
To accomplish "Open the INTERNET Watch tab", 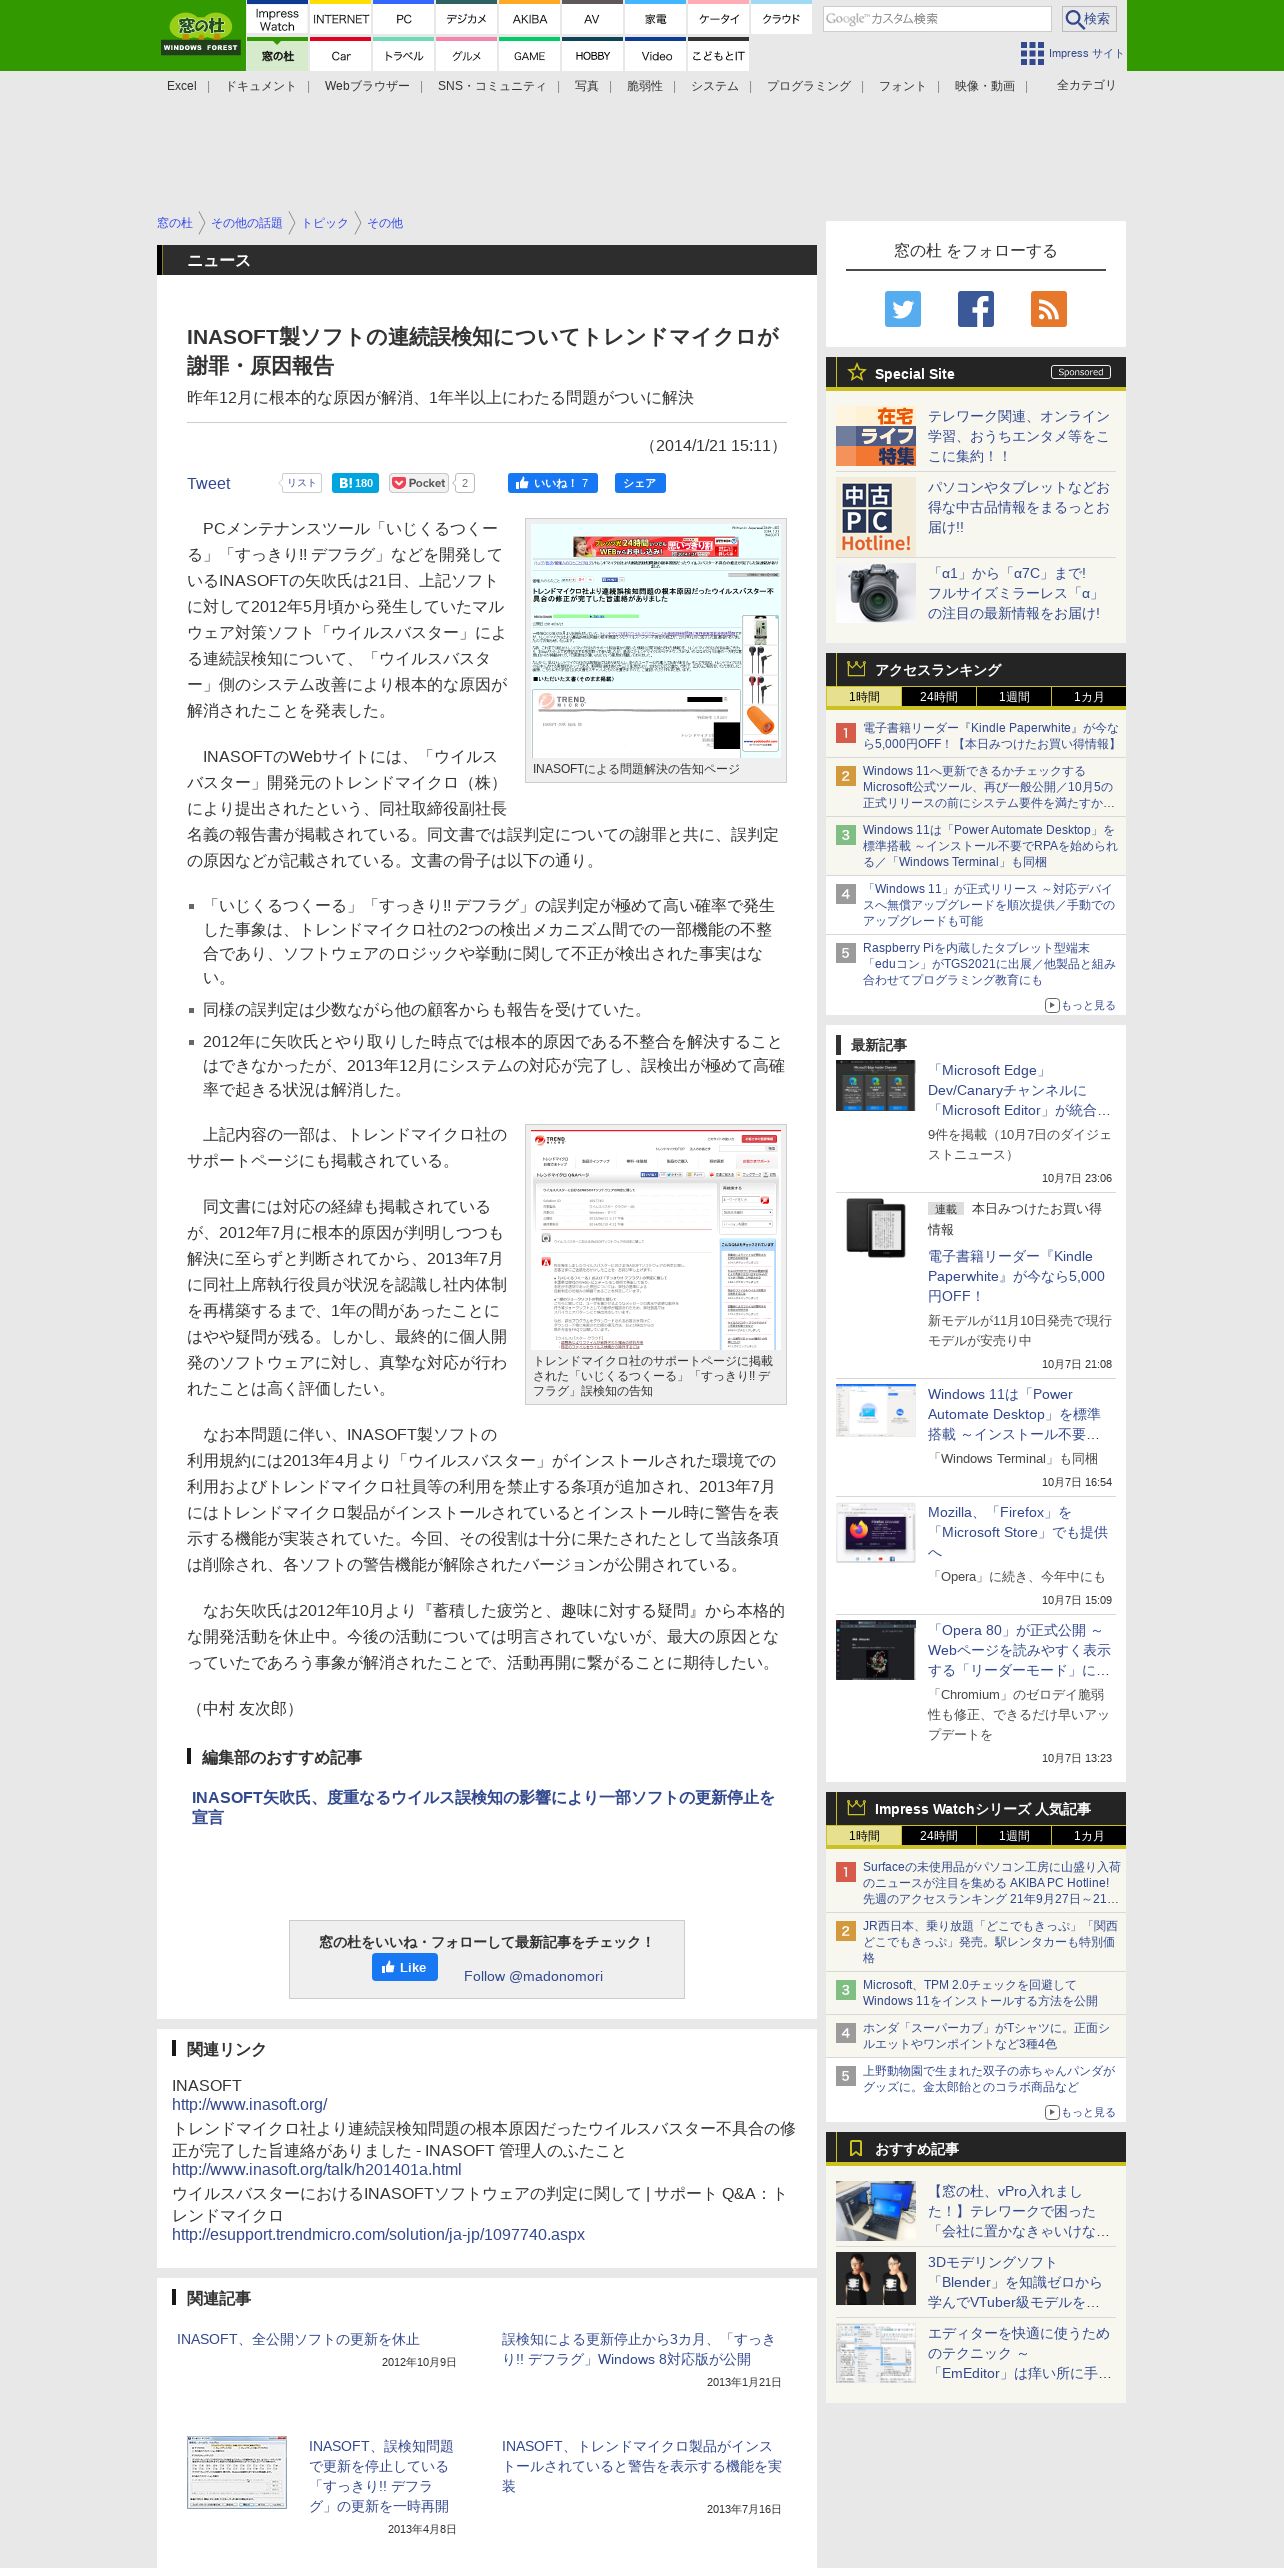I will point(340,19).
